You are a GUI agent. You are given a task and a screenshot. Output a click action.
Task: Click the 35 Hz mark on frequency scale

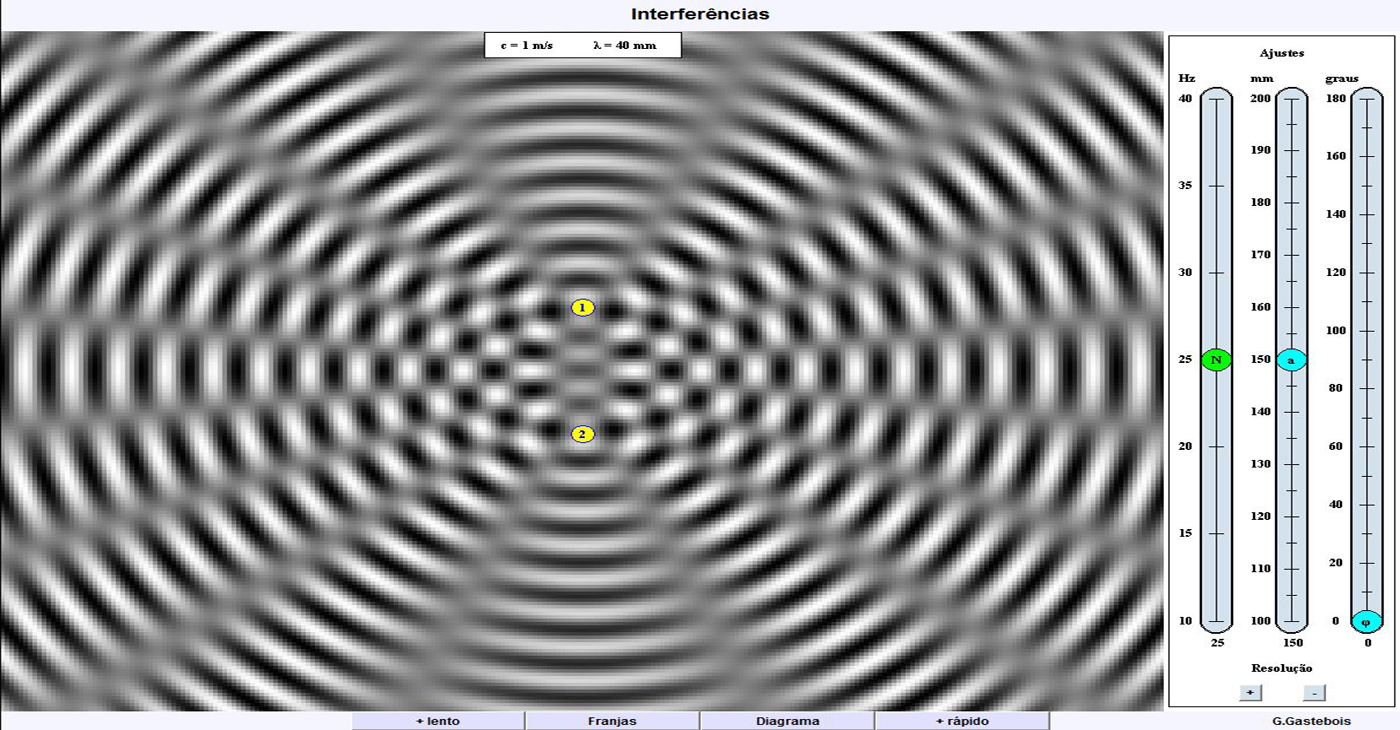coord(1185,185)
